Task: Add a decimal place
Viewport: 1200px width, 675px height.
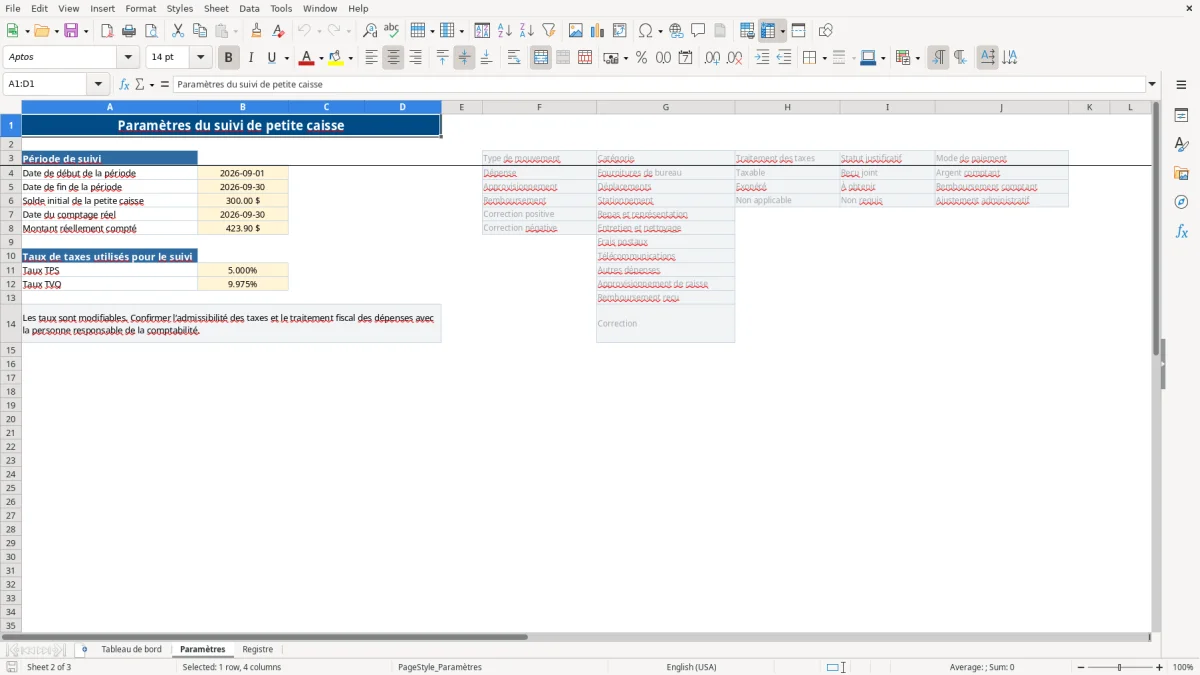Action: [712, 58]
